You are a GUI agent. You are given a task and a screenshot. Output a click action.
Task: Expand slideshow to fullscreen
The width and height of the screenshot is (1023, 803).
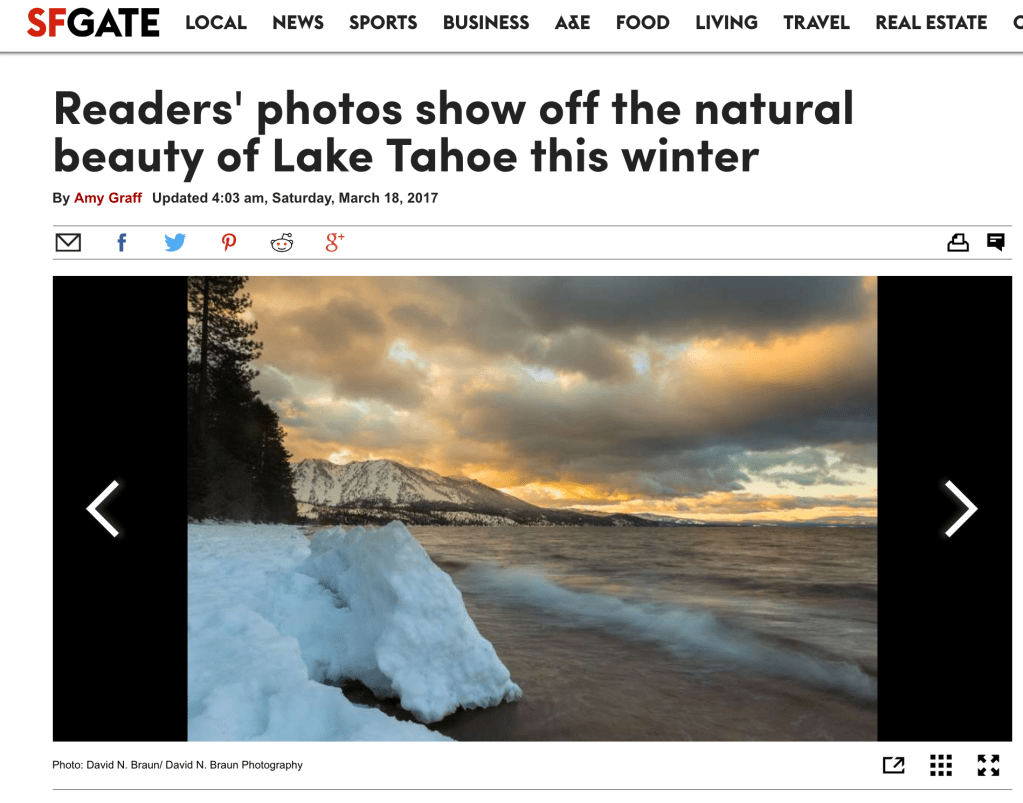[x=988, y=765]
